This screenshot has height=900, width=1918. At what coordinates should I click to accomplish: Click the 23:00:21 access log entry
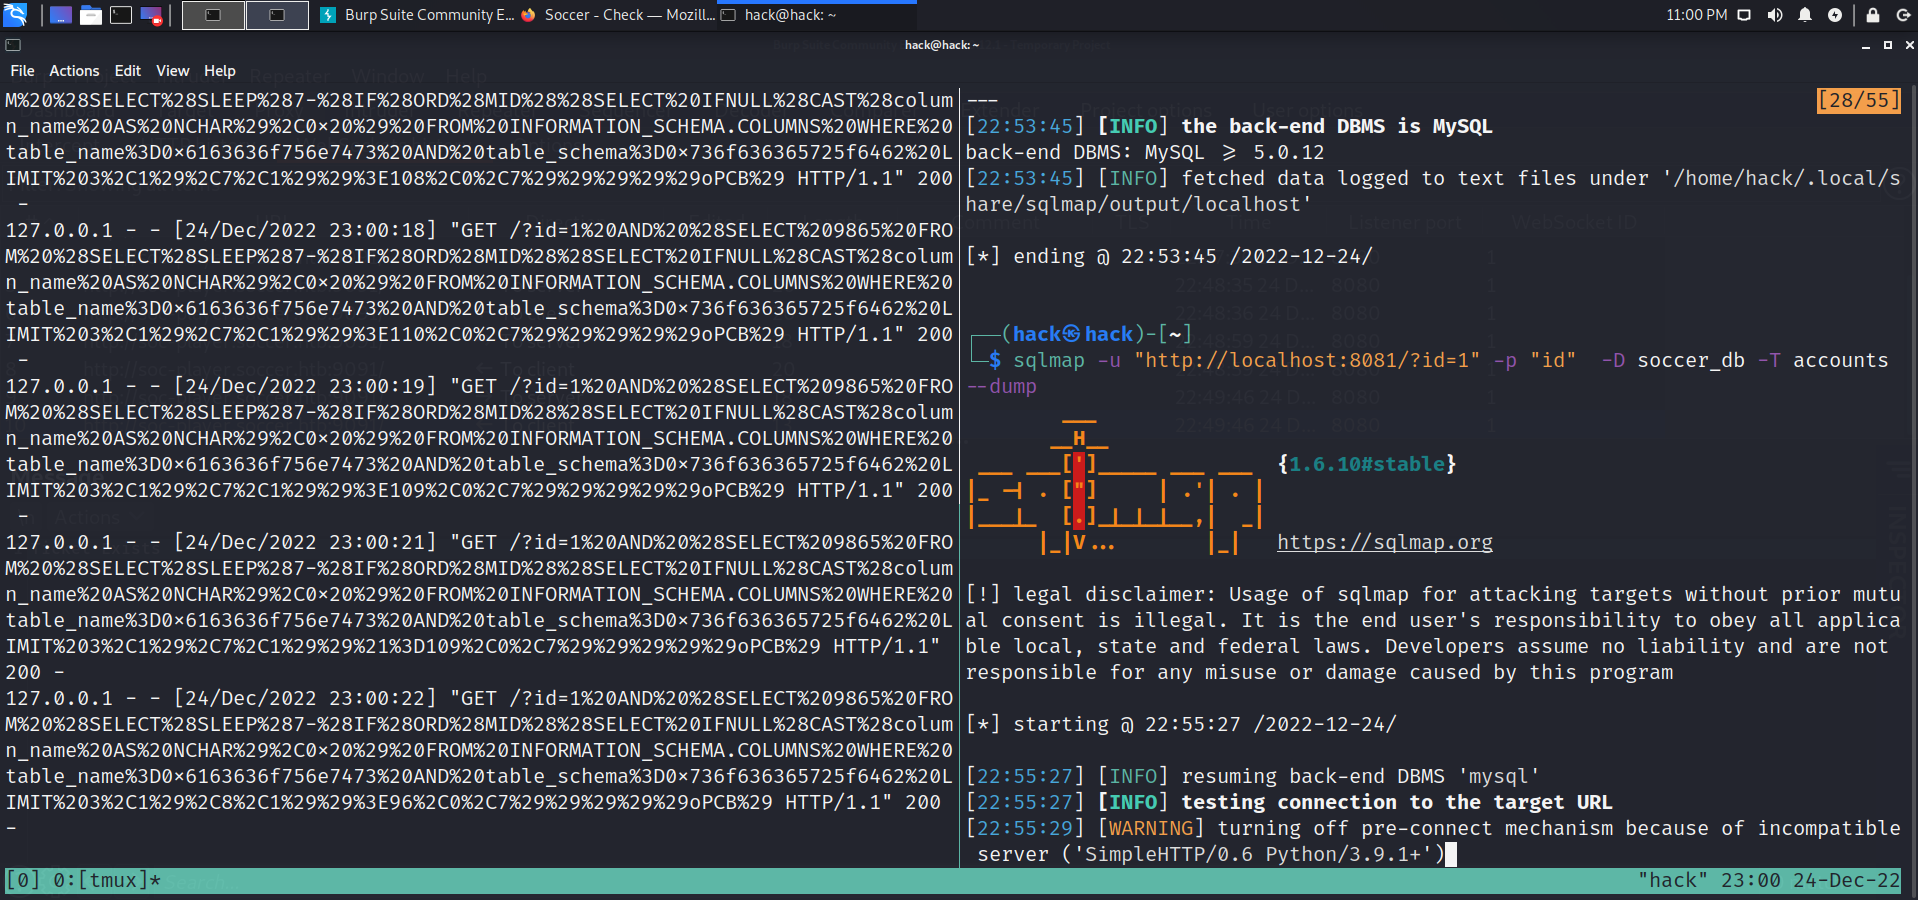tap(479, 607)
